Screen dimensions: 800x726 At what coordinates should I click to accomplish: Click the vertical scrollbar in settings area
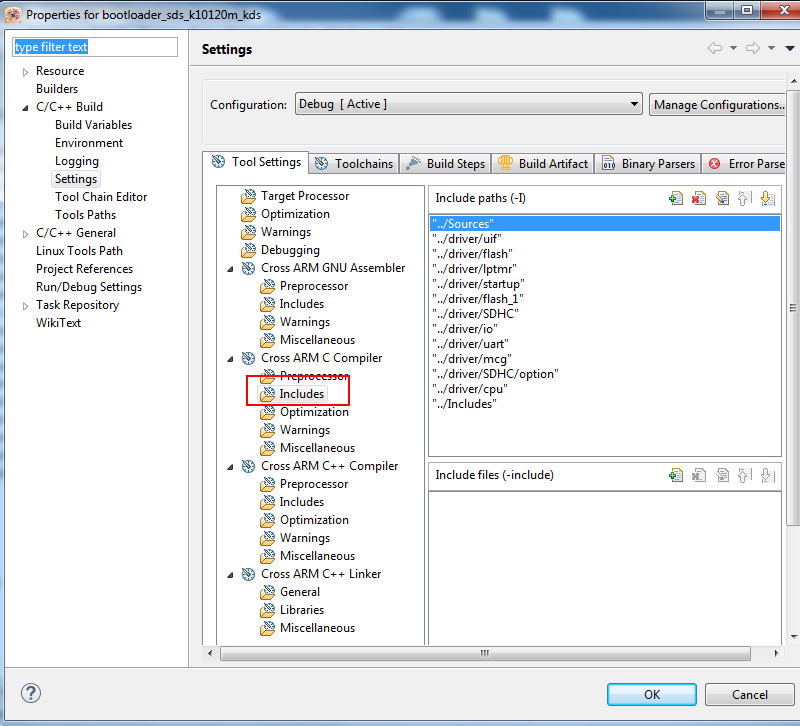coord(793,308)
